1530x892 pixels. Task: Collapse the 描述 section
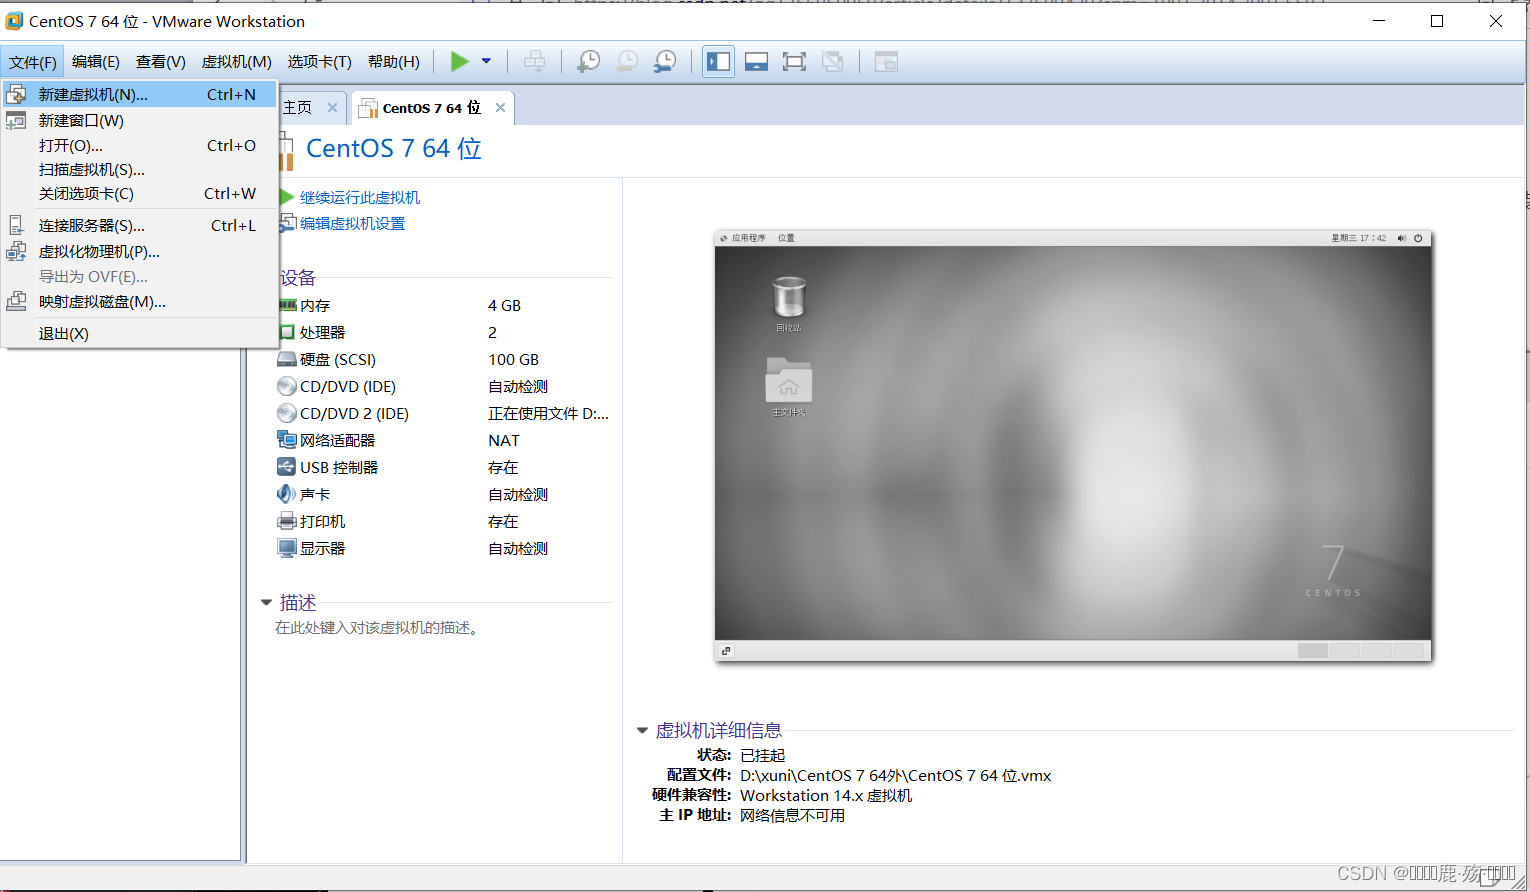point(266,602)
